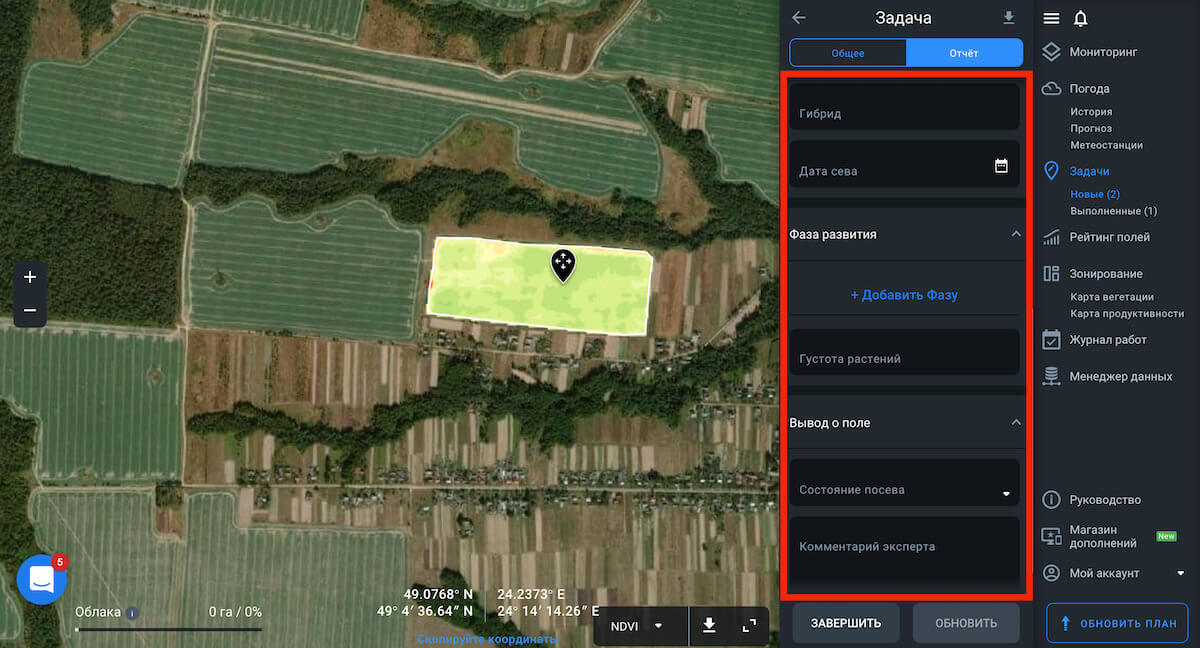
Task: Click the map zoom out minus button
Action: click(30, 311)
